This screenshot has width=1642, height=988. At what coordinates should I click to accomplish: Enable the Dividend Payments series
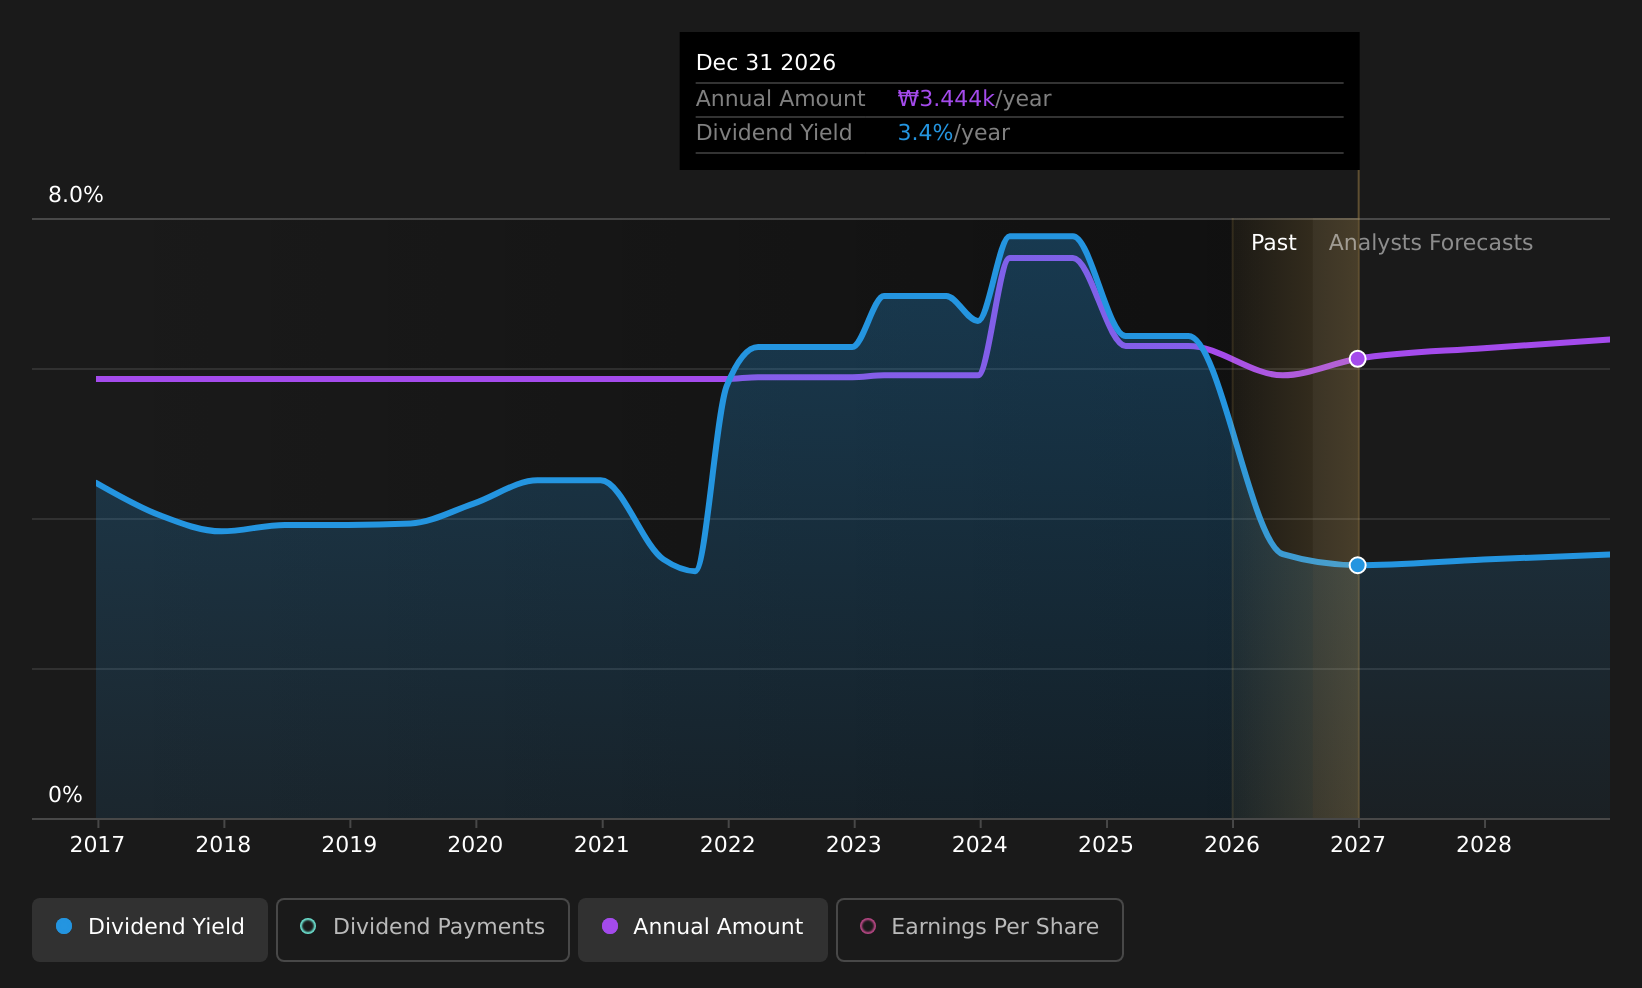pyautogui.click(x=423, y=930)
